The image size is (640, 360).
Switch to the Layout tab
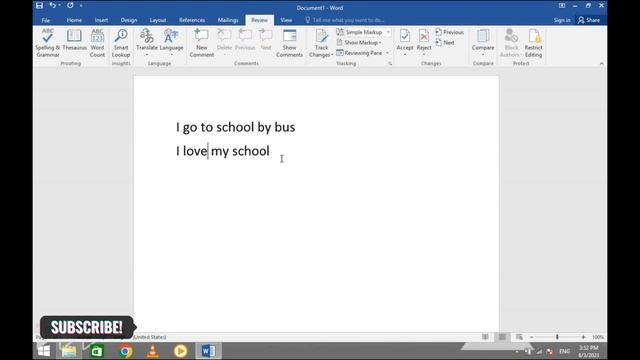pyautogui.click(x=158, y=20)
